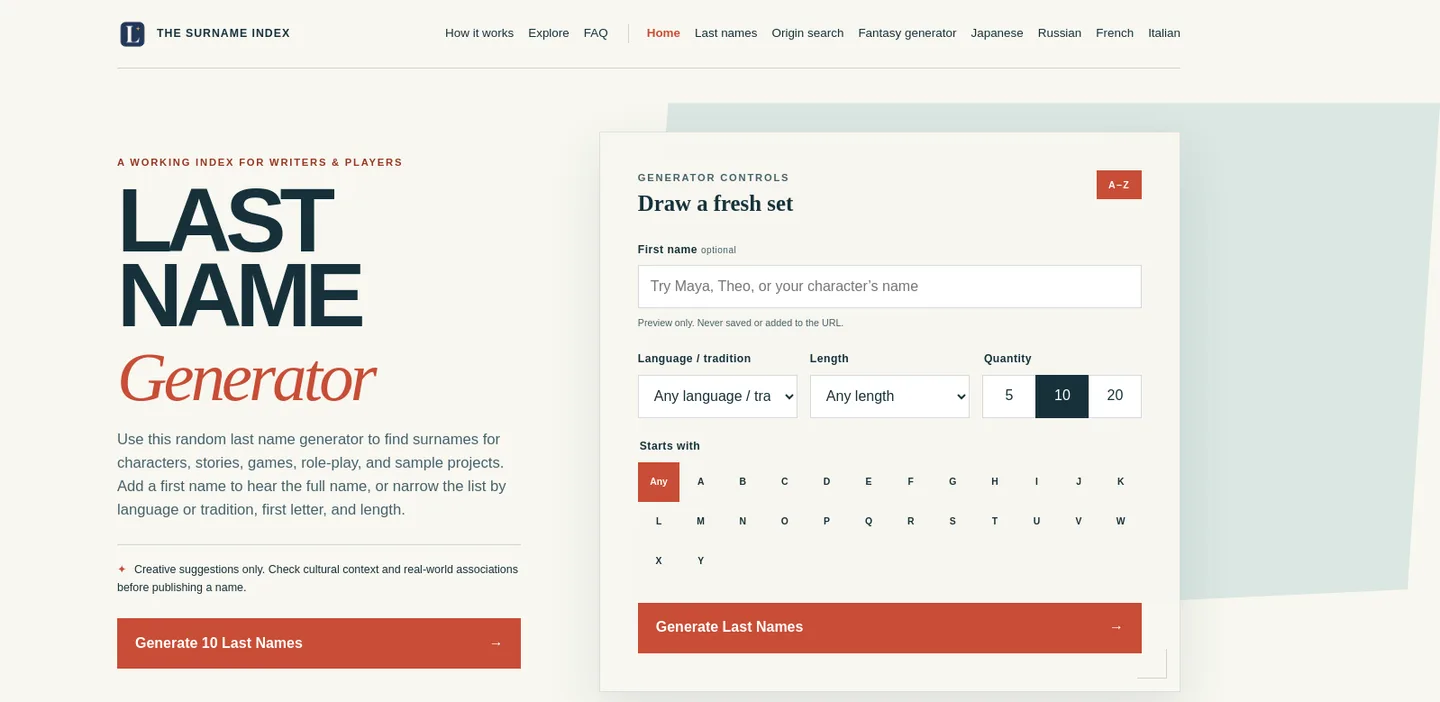The width and height of the screenshot is (1440, 702).
Task: Choose starting letter X
Action: 659,561
